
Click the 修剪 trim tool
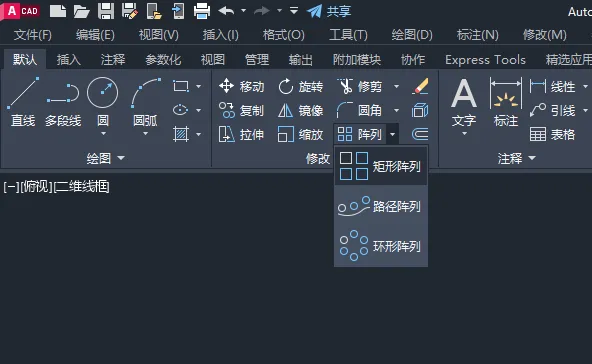point(359,86)
